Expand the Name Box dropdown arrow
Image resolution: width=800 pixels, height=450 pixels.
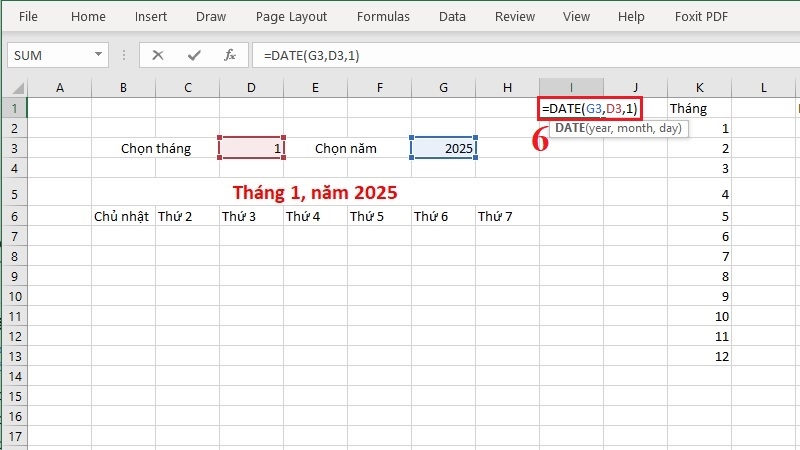click(x=98, y=54)
